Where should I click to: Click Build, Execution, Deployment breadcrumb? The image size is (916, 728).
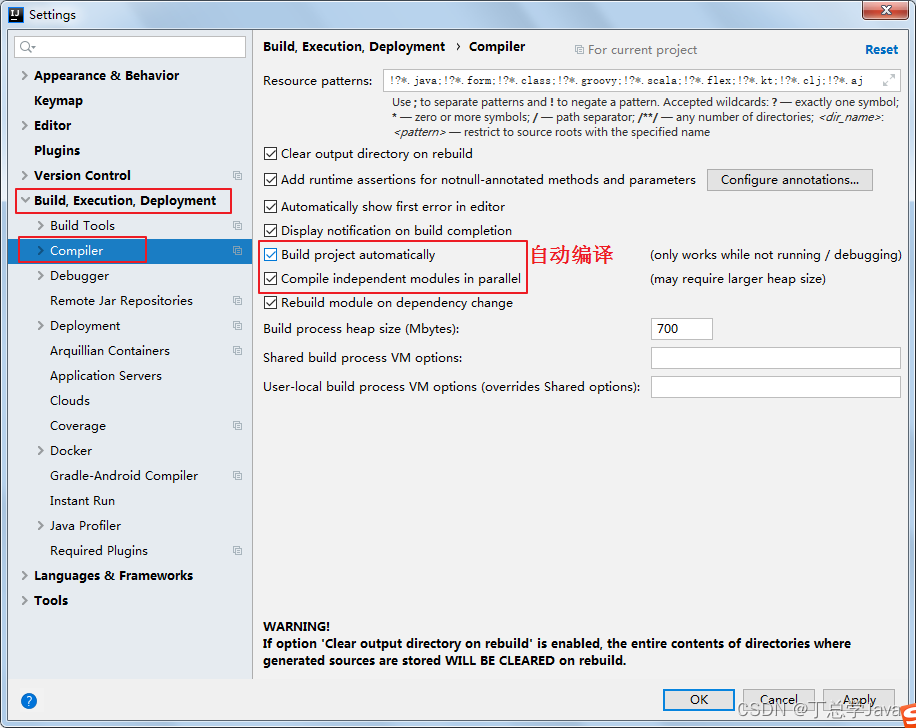tap(353, 47)
